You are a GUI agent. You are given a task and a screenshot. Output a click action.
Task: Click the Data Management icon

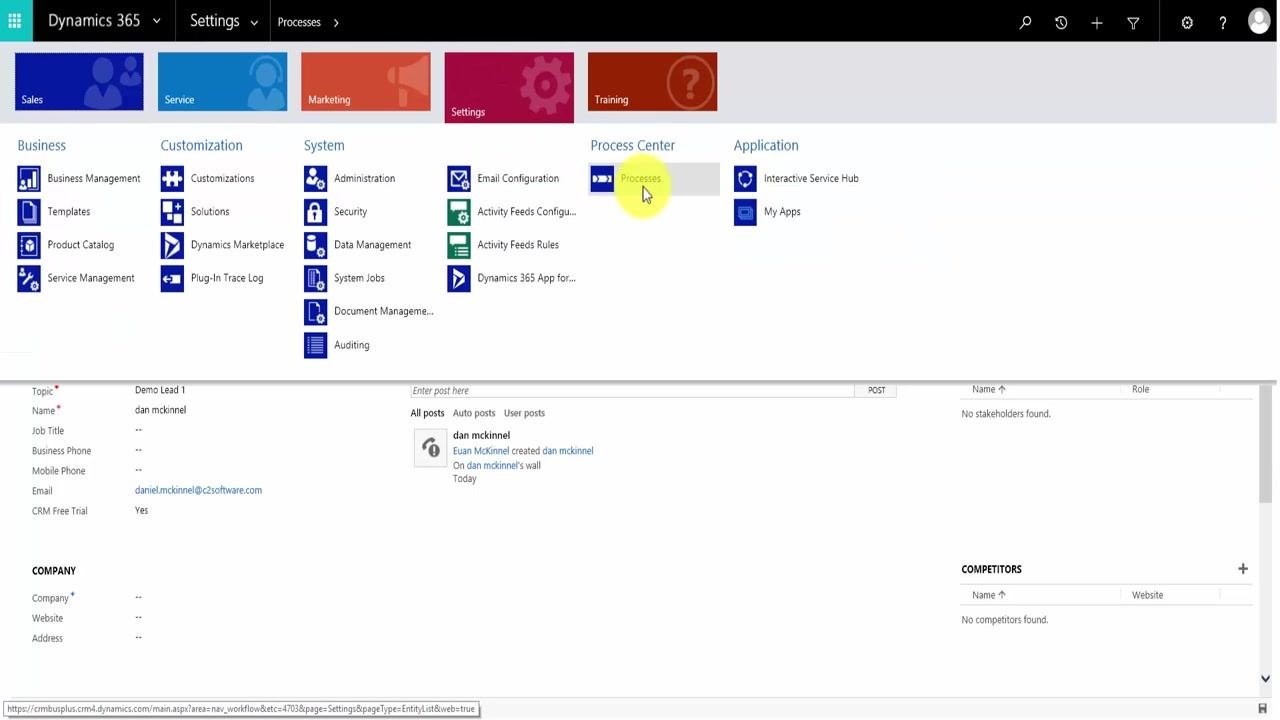pos(315,245)
